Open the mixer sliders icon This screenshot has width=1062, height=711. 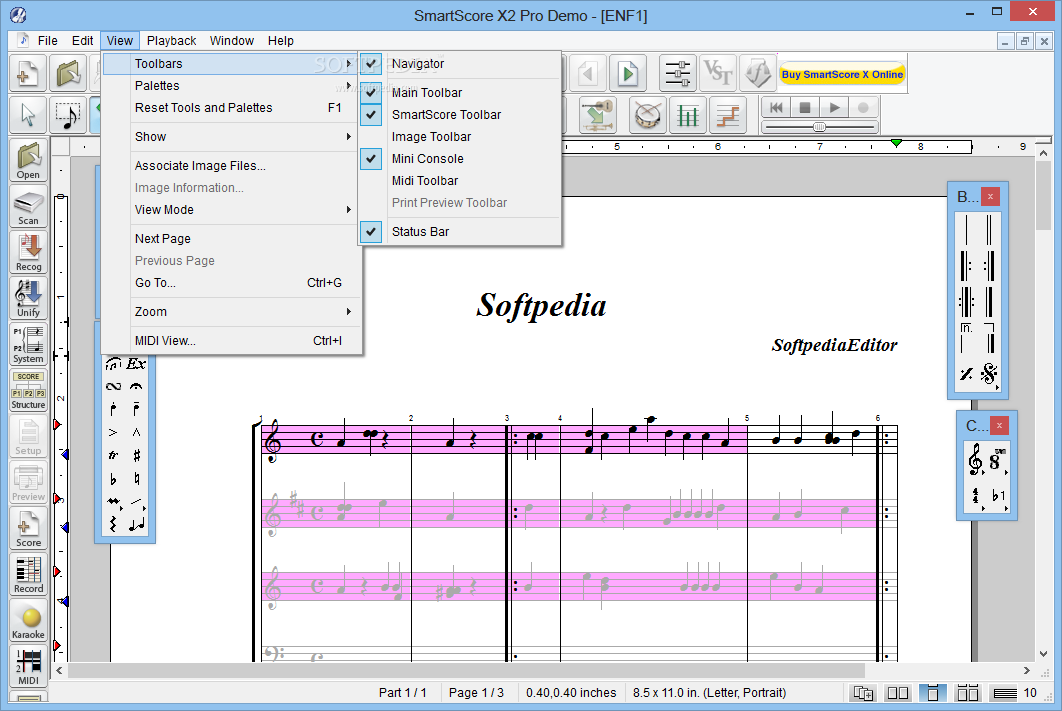coord(677,73)
